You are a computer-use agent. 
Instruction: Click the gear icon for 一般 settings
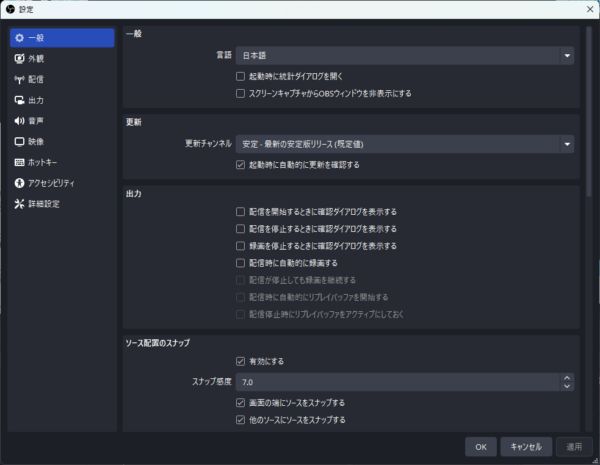point(19,38)
